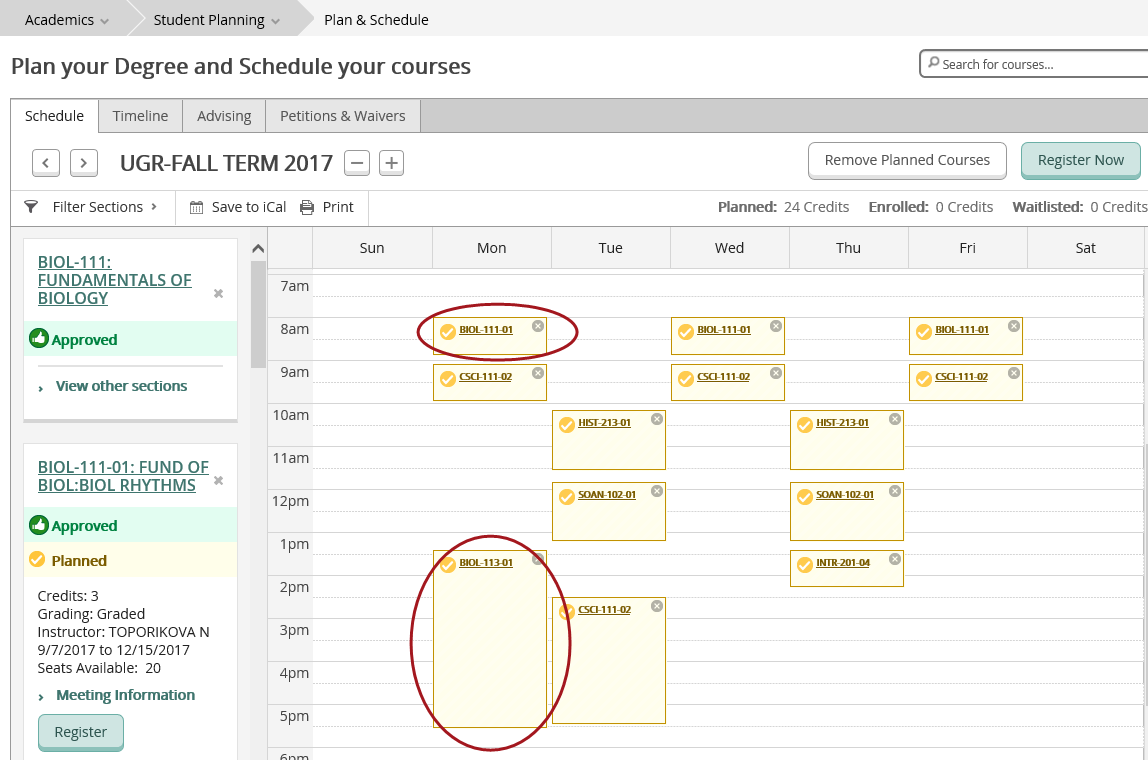The height and width of the screenshot is (760, 1148).
Task: Click Save to iCal text
Action: [249, 207]
